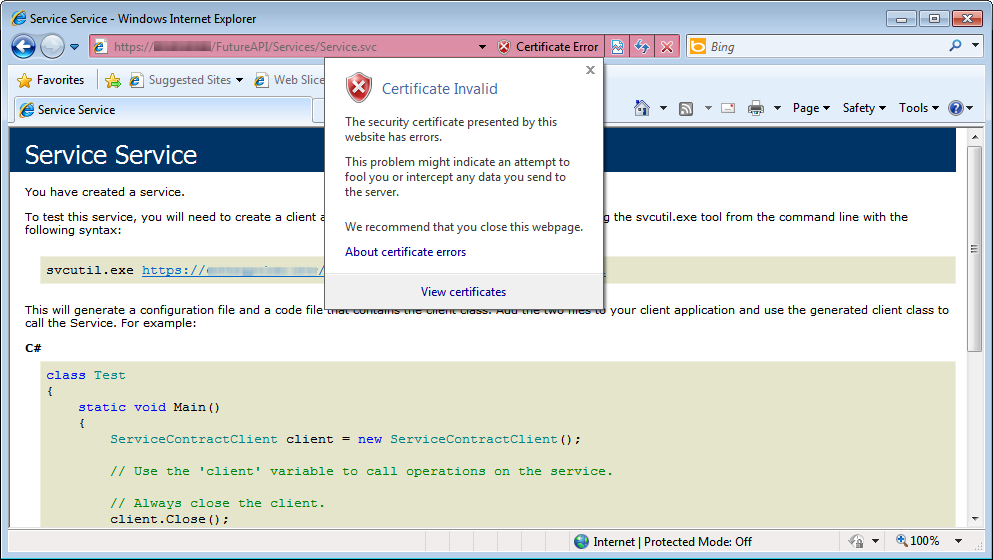
Task: Click the Print icon in command bar
Action: (x=757, y=108)
